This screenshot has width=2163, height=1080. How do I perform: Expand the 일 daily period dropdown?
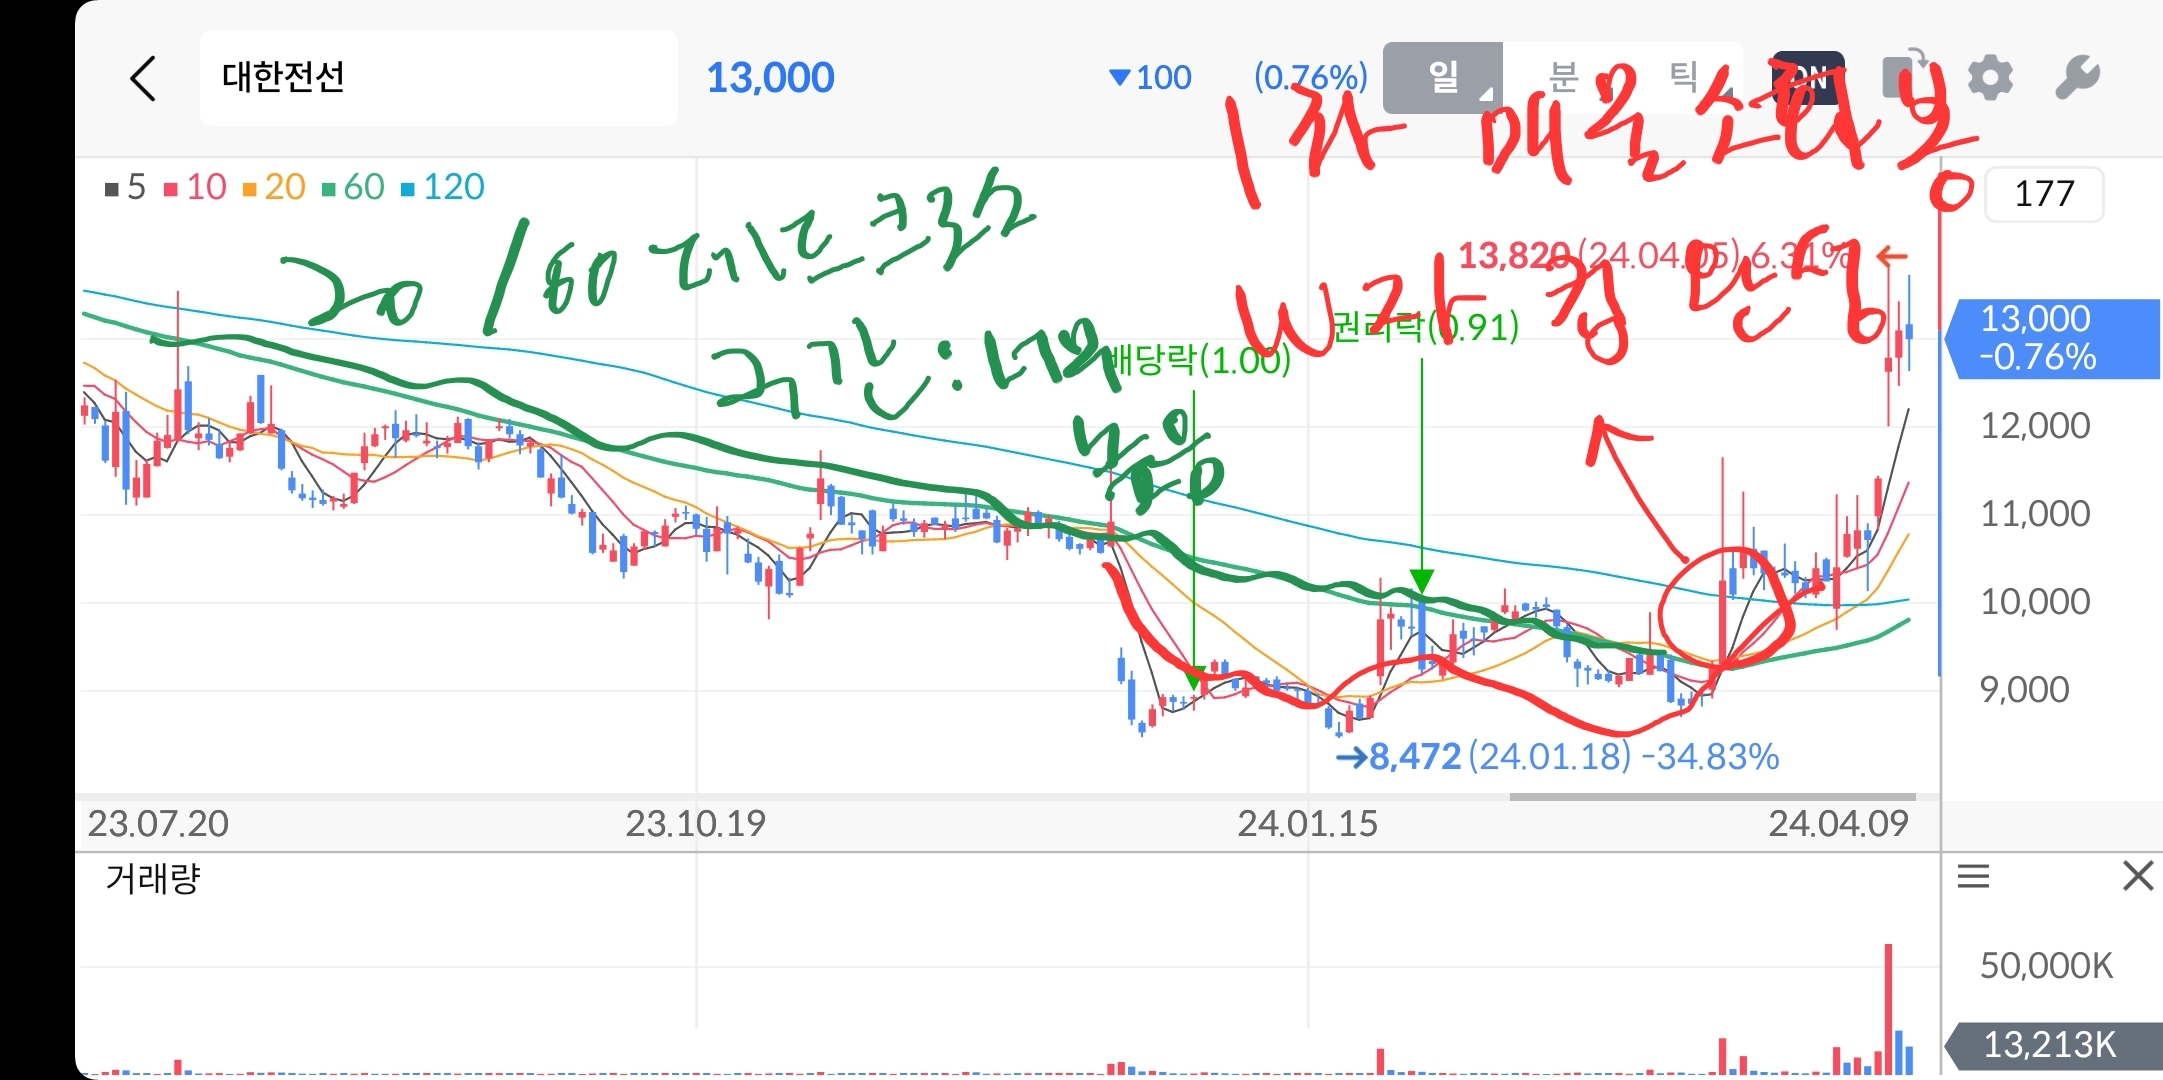pos(1442,77)
